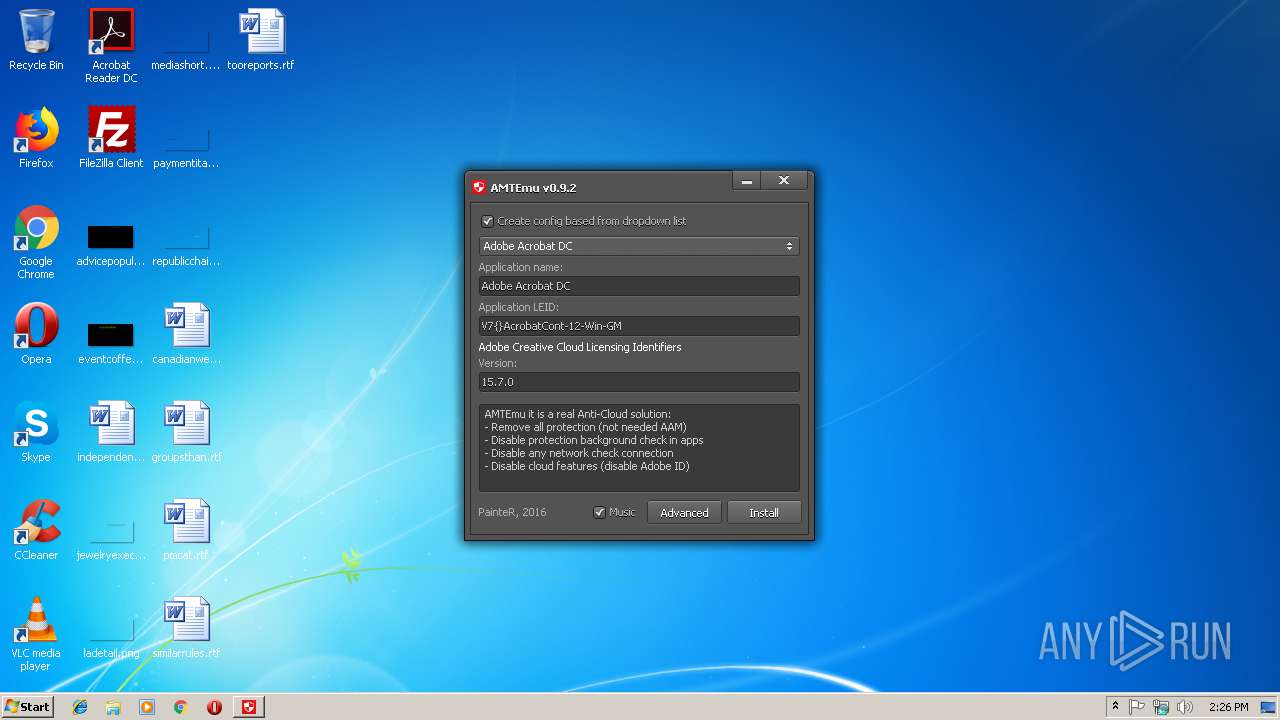Launch Firefox from the desktop
Viewport: 1280px width, 720px height.
click(x=36, y=139)
